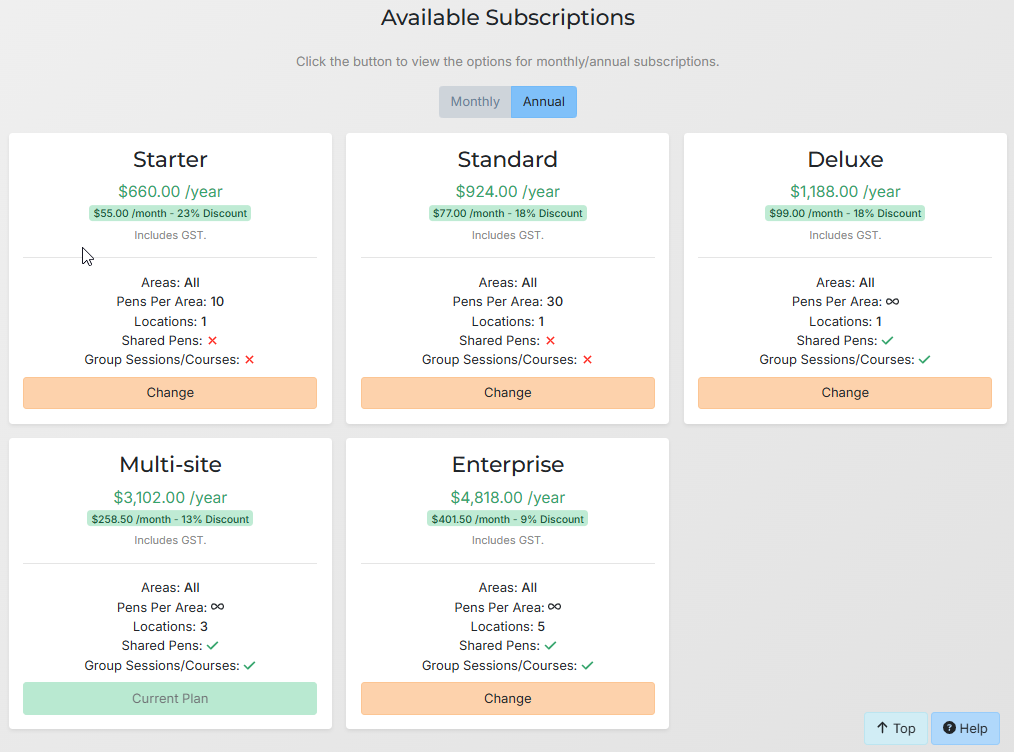Click green check beside Deluxe Shared Pens
The width and height of the screenshot is (1014, 752).
(887, 340)
